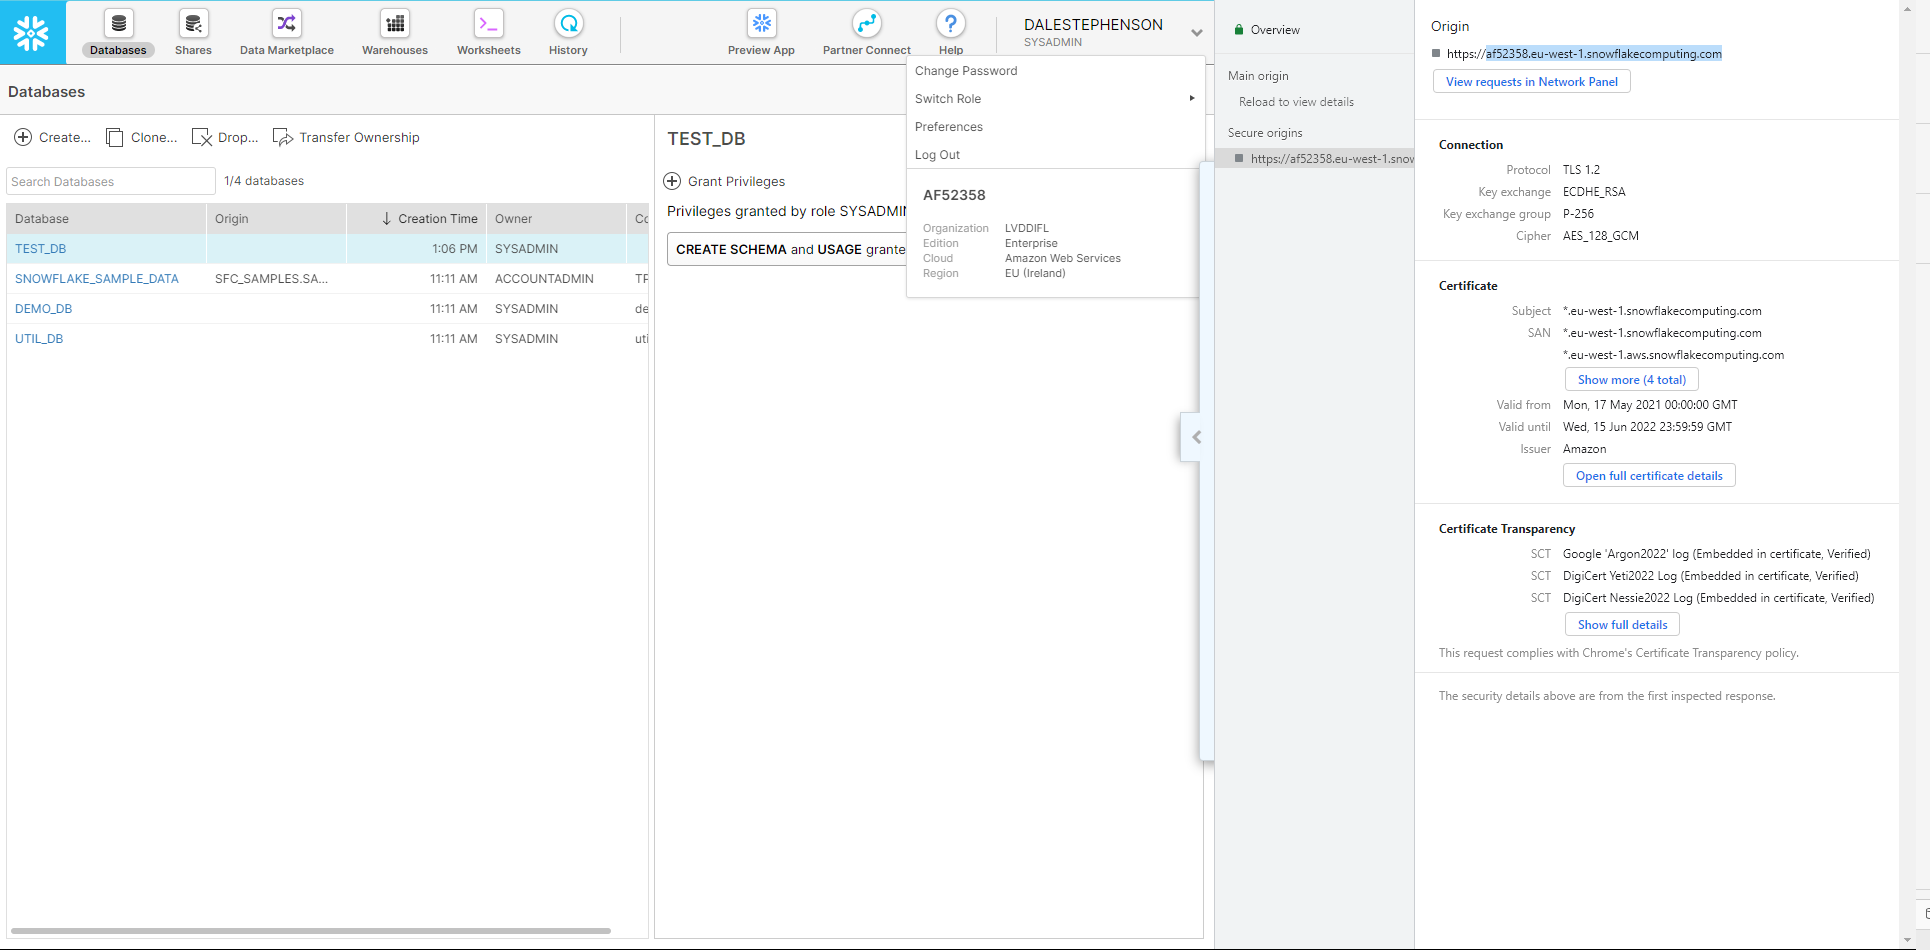Open Data Marketplace icon

[x=286, y=24]
